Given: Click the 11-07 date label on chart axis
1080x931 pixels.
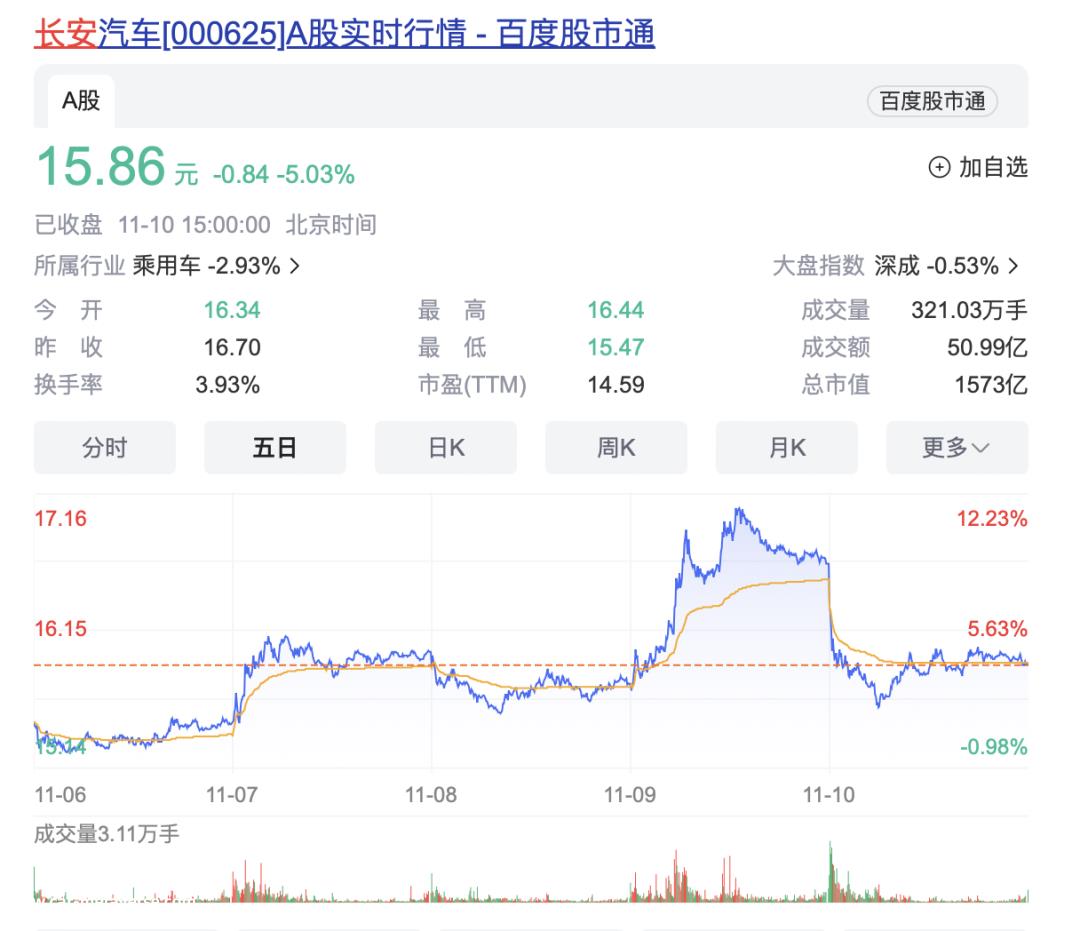Looking at the screenshot, I should click(x=232, y=795).
